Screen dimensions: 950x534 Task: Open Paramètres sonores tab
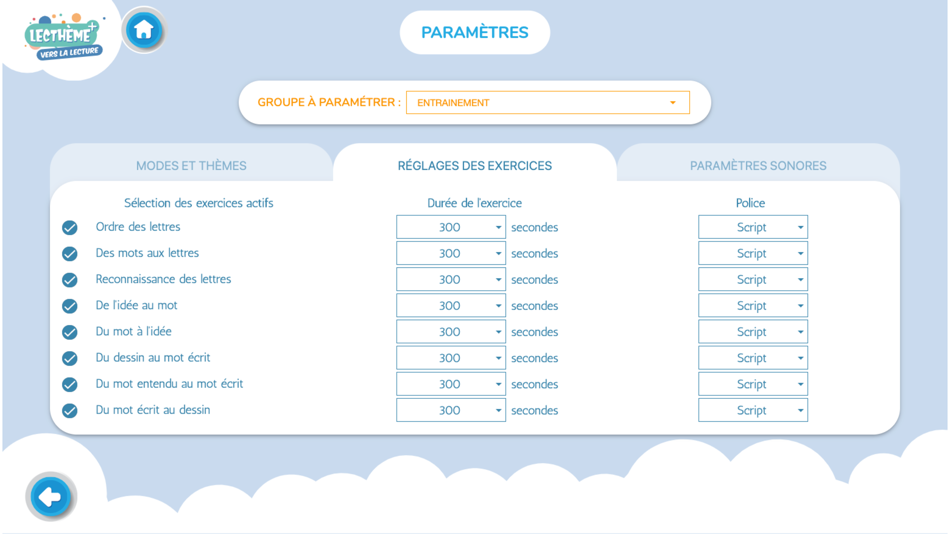758,165
